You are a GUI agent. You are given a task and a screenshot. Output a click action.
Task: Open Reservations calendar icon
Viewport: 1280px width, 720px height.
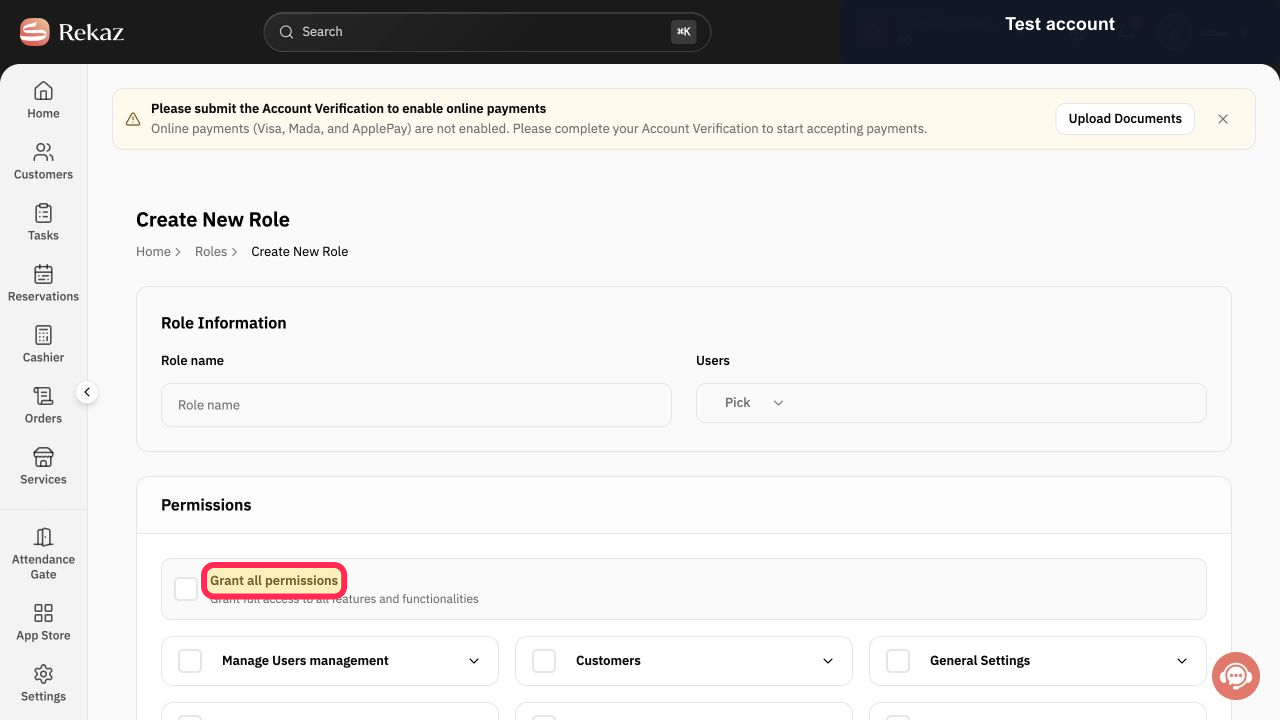43,274
